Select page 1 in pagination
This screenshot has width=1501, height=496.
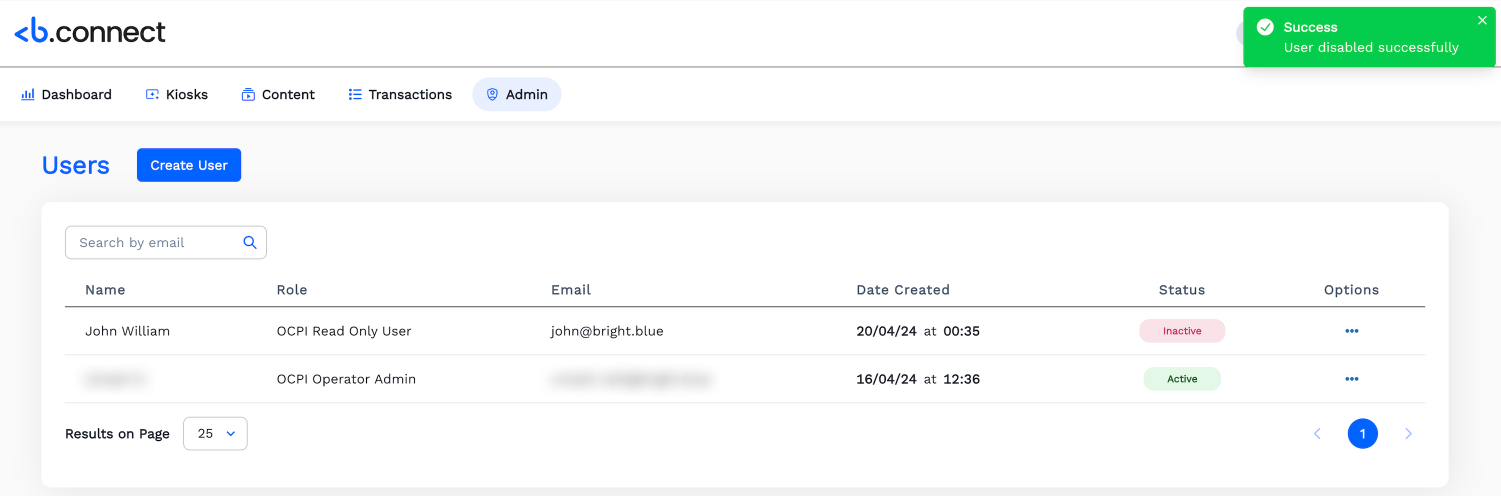(1362, 434)
